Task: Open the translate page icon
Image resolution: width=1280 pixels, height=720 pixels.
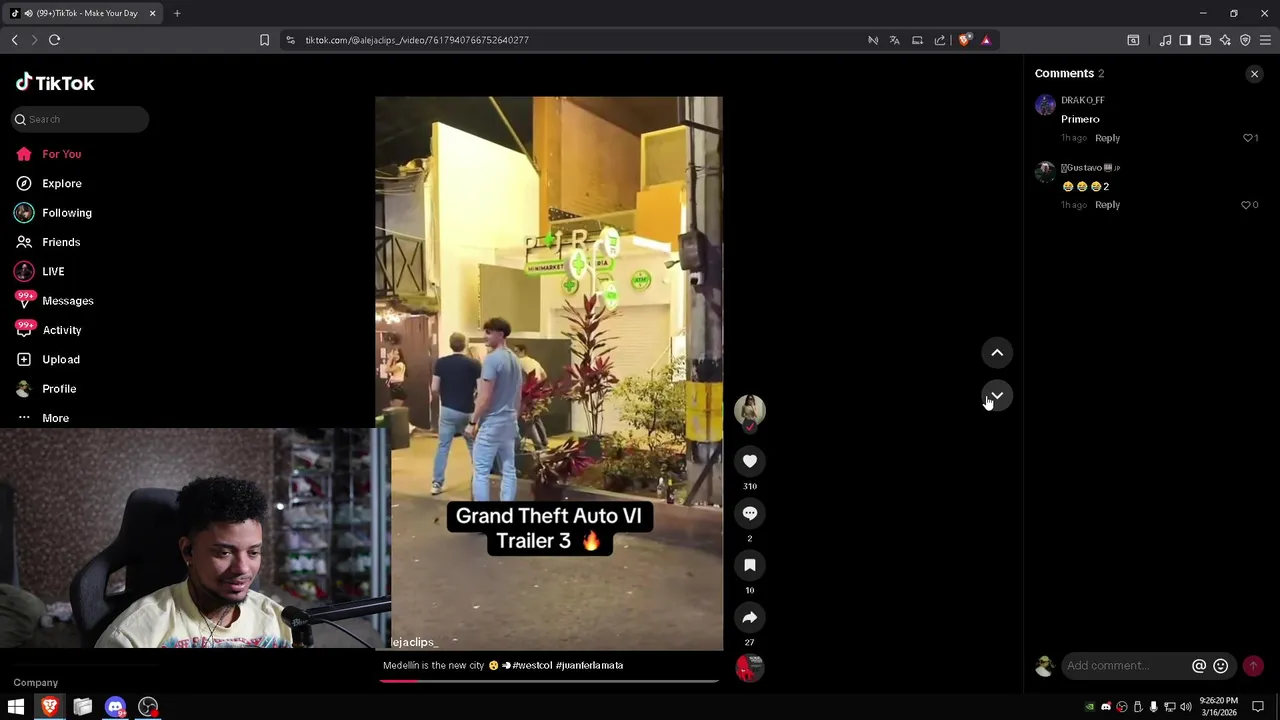Action: pyautogui.click(x=894, y=40)
